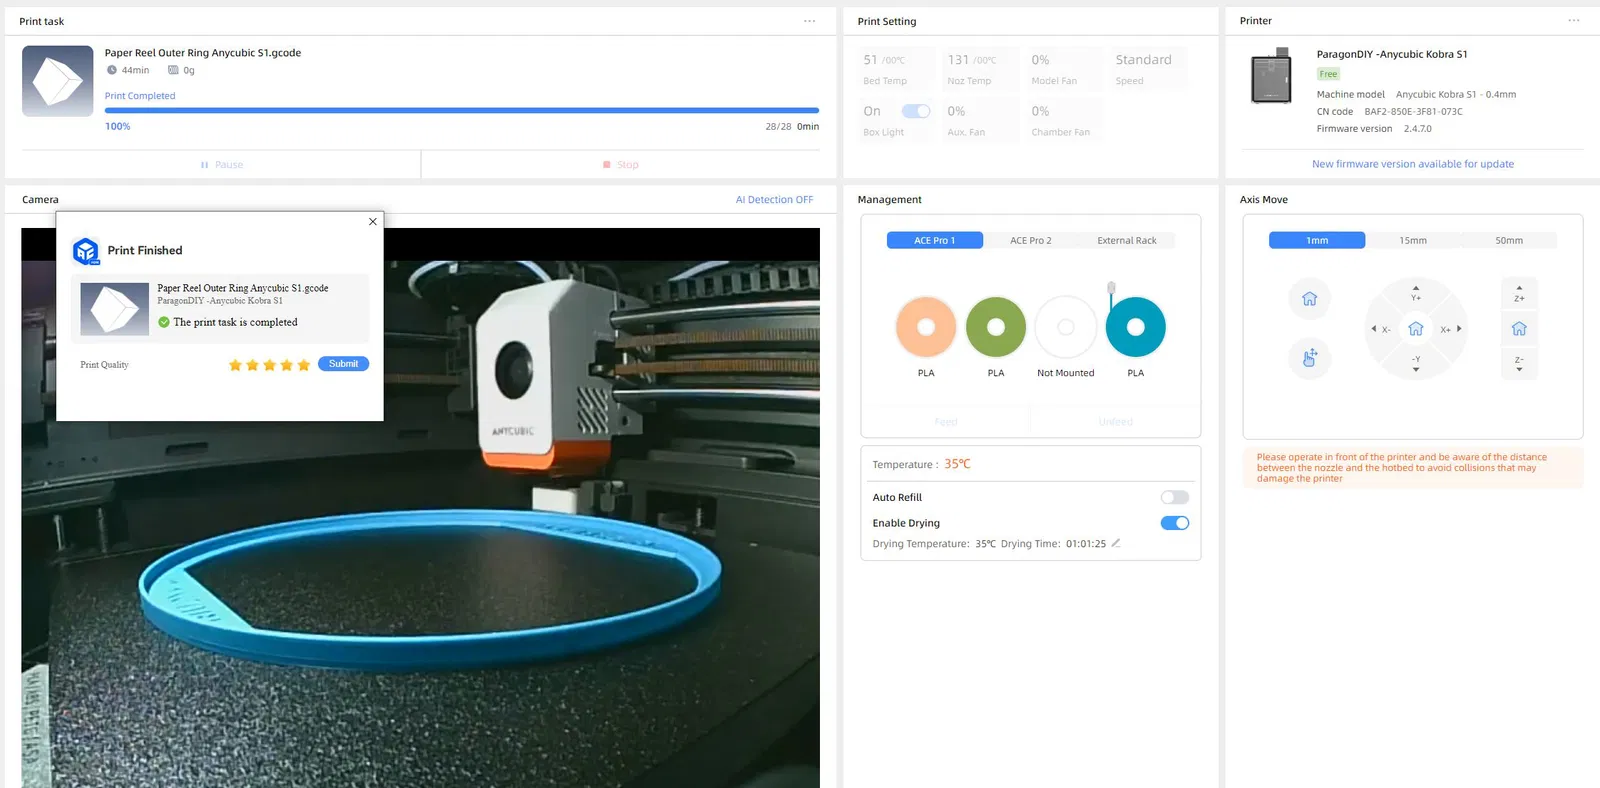Screen dimensions: 1600x788
Task: Click the model thumbnail in the Print task panel
Action: click(x=58, y=81)
